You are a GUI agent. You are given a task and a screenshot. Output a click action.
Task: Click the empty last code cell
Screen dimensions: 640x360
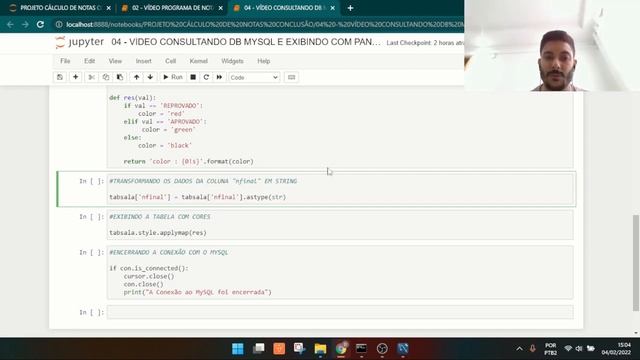(x=340, y=312)
